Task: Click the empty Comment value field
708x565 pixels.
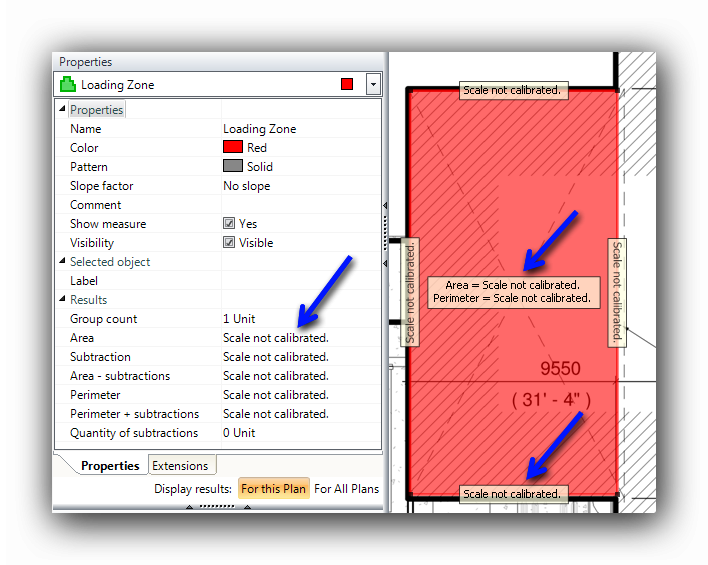Action: coord(301,205)
